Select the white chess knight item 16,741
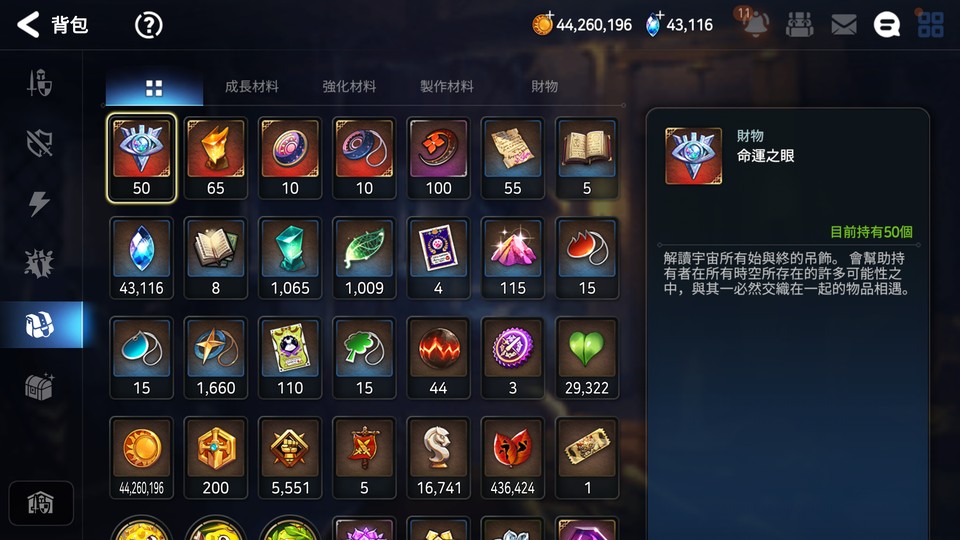 click(438, 457)
